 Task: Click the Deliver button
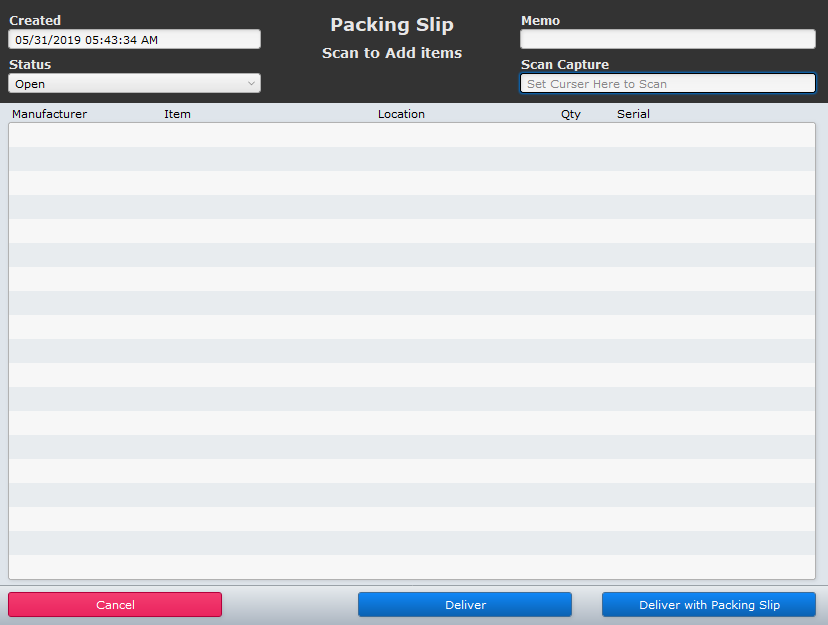464,604
